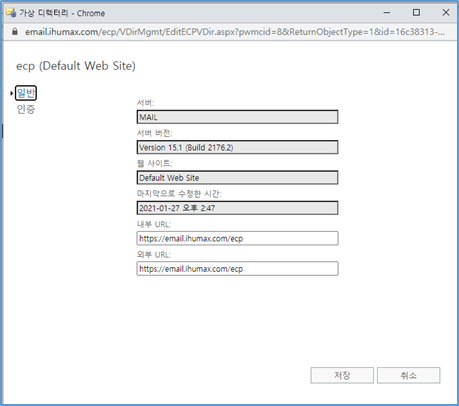The image size is (459, 406).
Task: Switch to the 인증 (Authentication) tab
Action: (26, 109)
